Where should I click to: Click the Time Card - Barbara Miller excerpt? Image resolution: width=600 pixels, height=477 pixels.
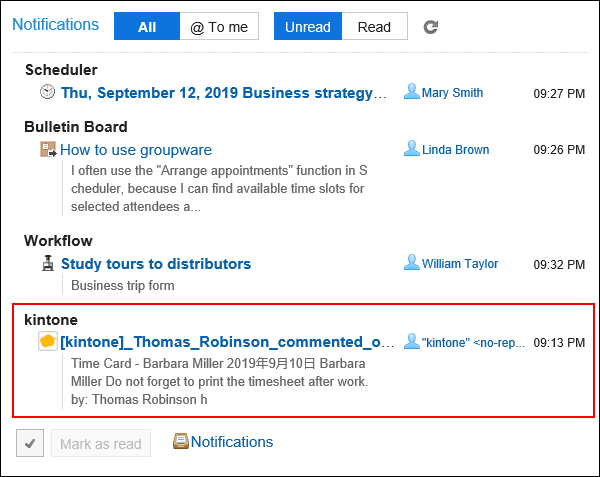pos(220,381)
